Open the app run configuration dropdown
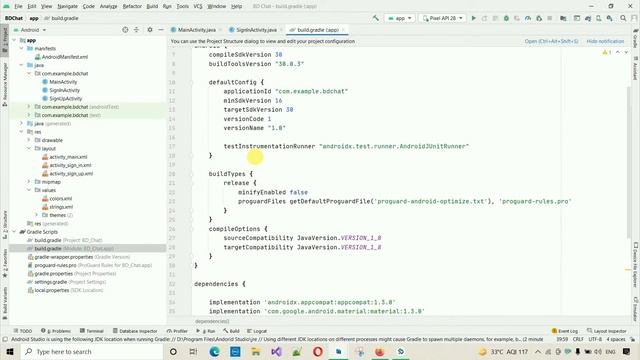 (400, 18)
